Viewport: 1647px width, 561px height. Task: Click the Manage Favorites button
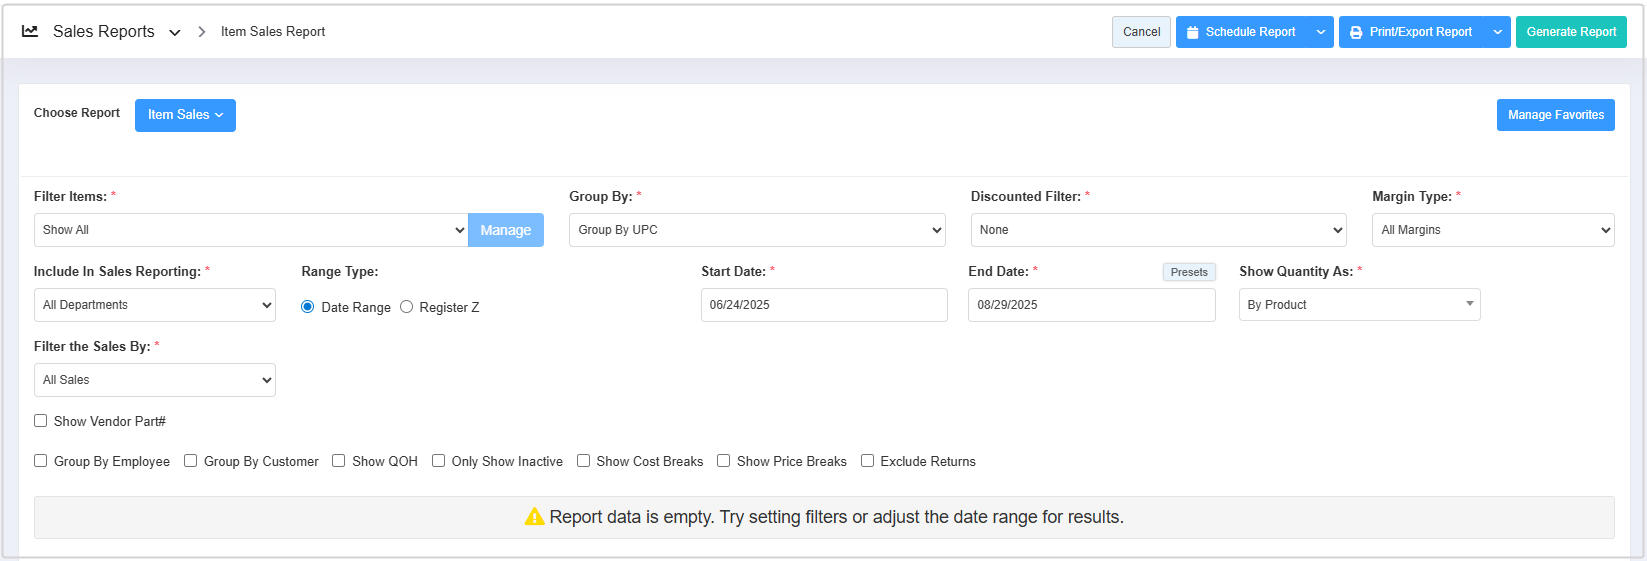(1555, 115)
